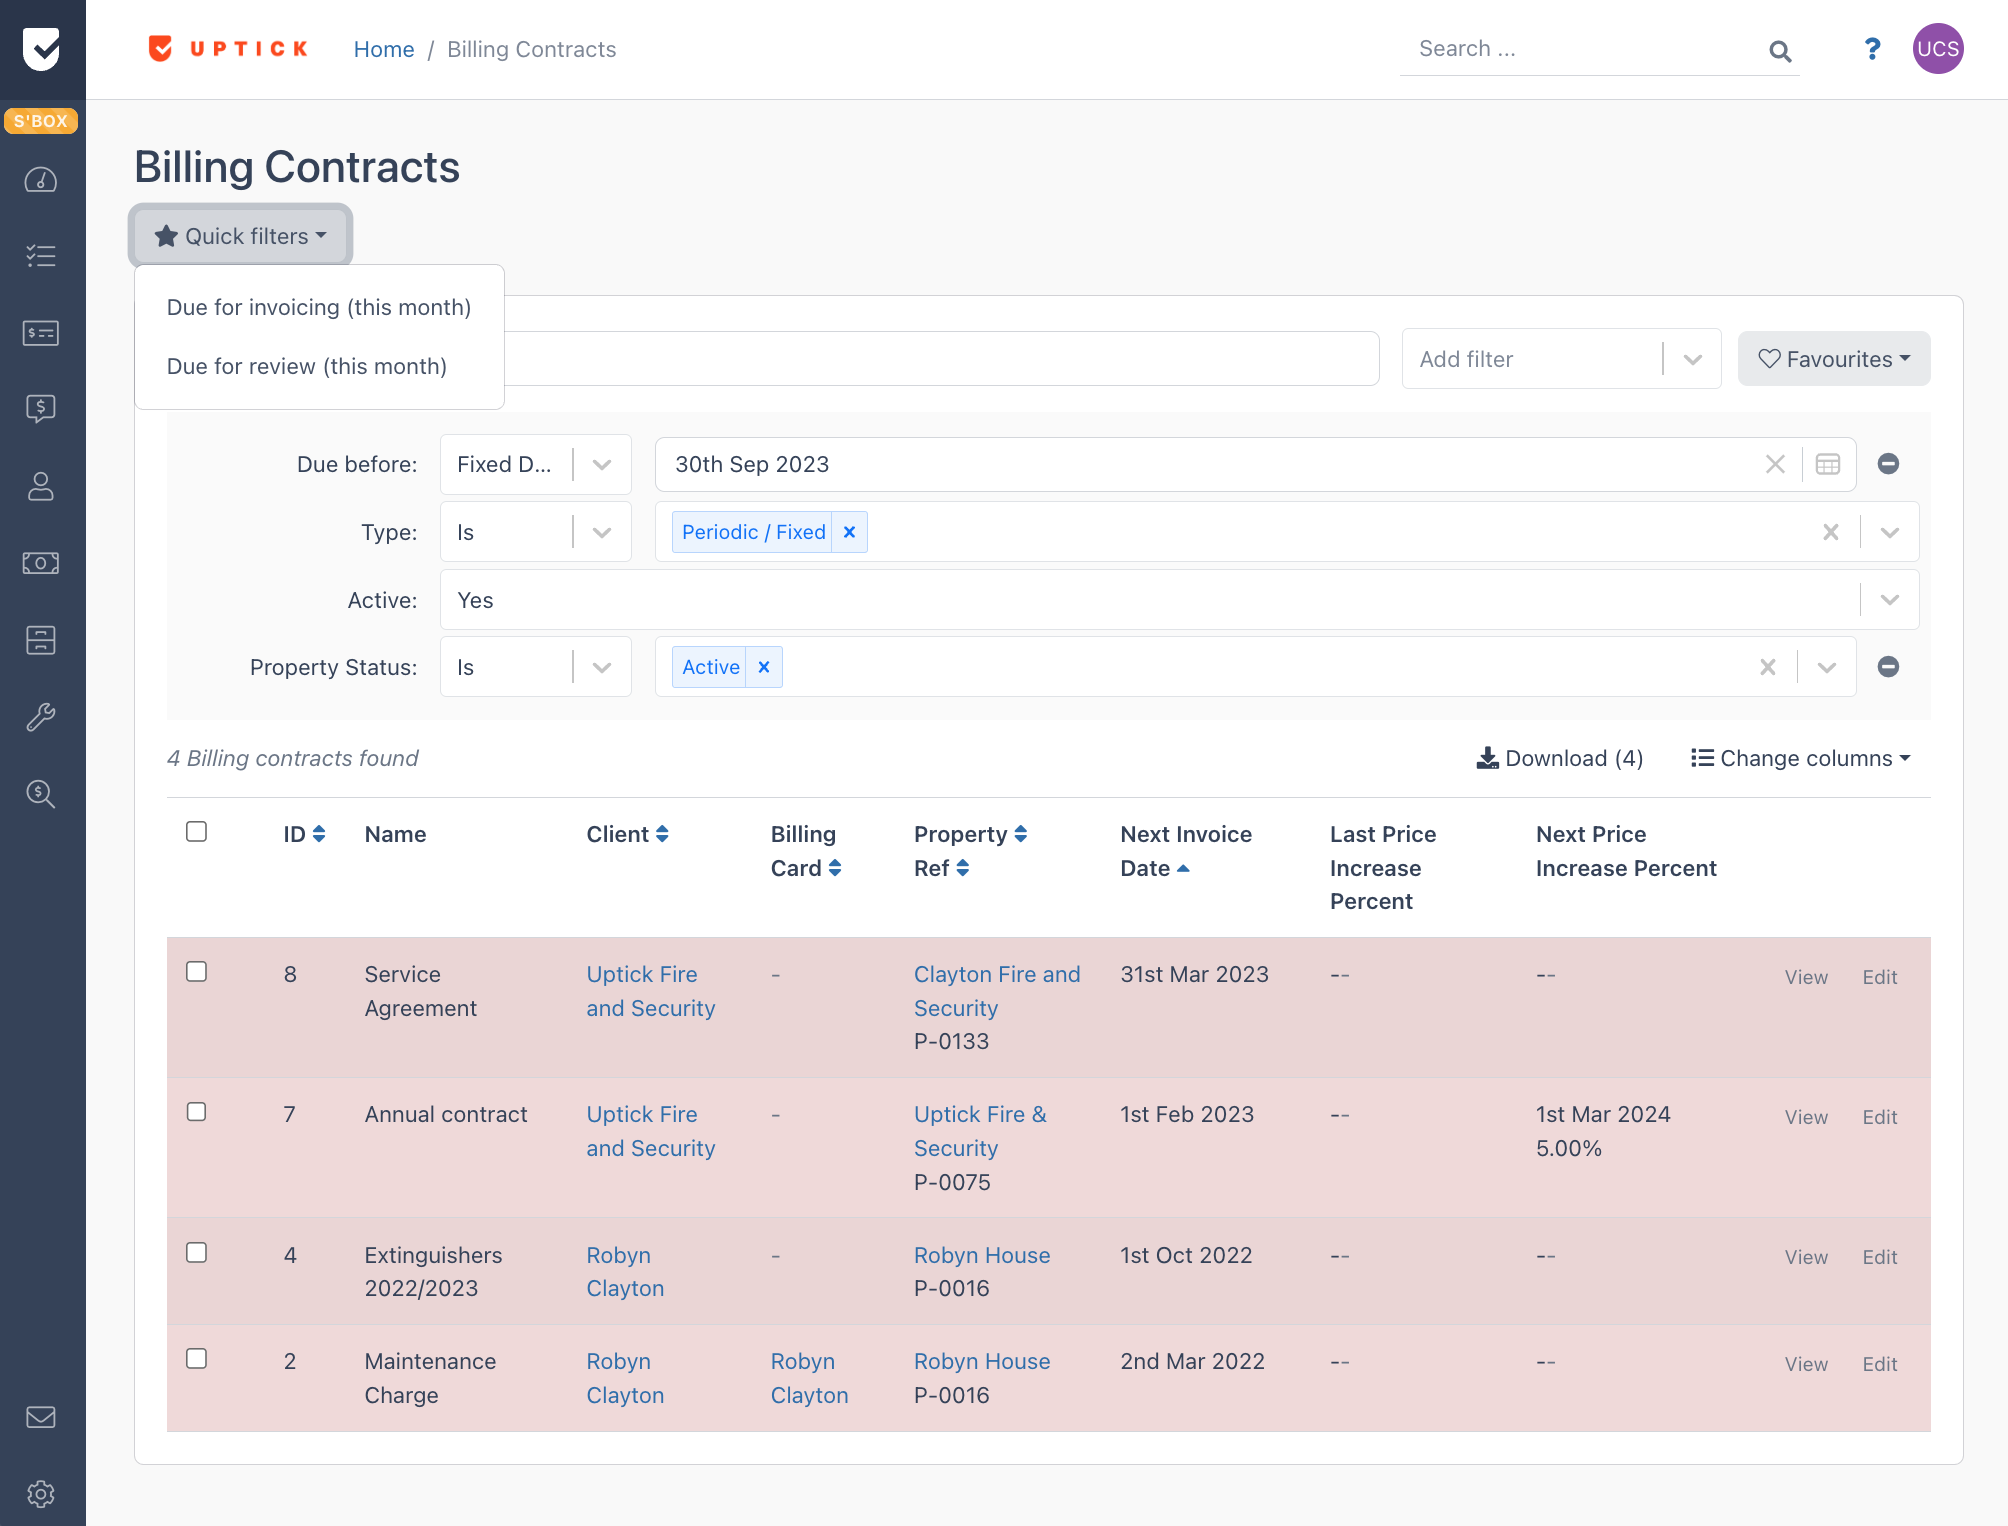This screenshot has height=1526, width=2008.
Task: Edit the Annual contract row
Action: [x=1880, y=1117]
